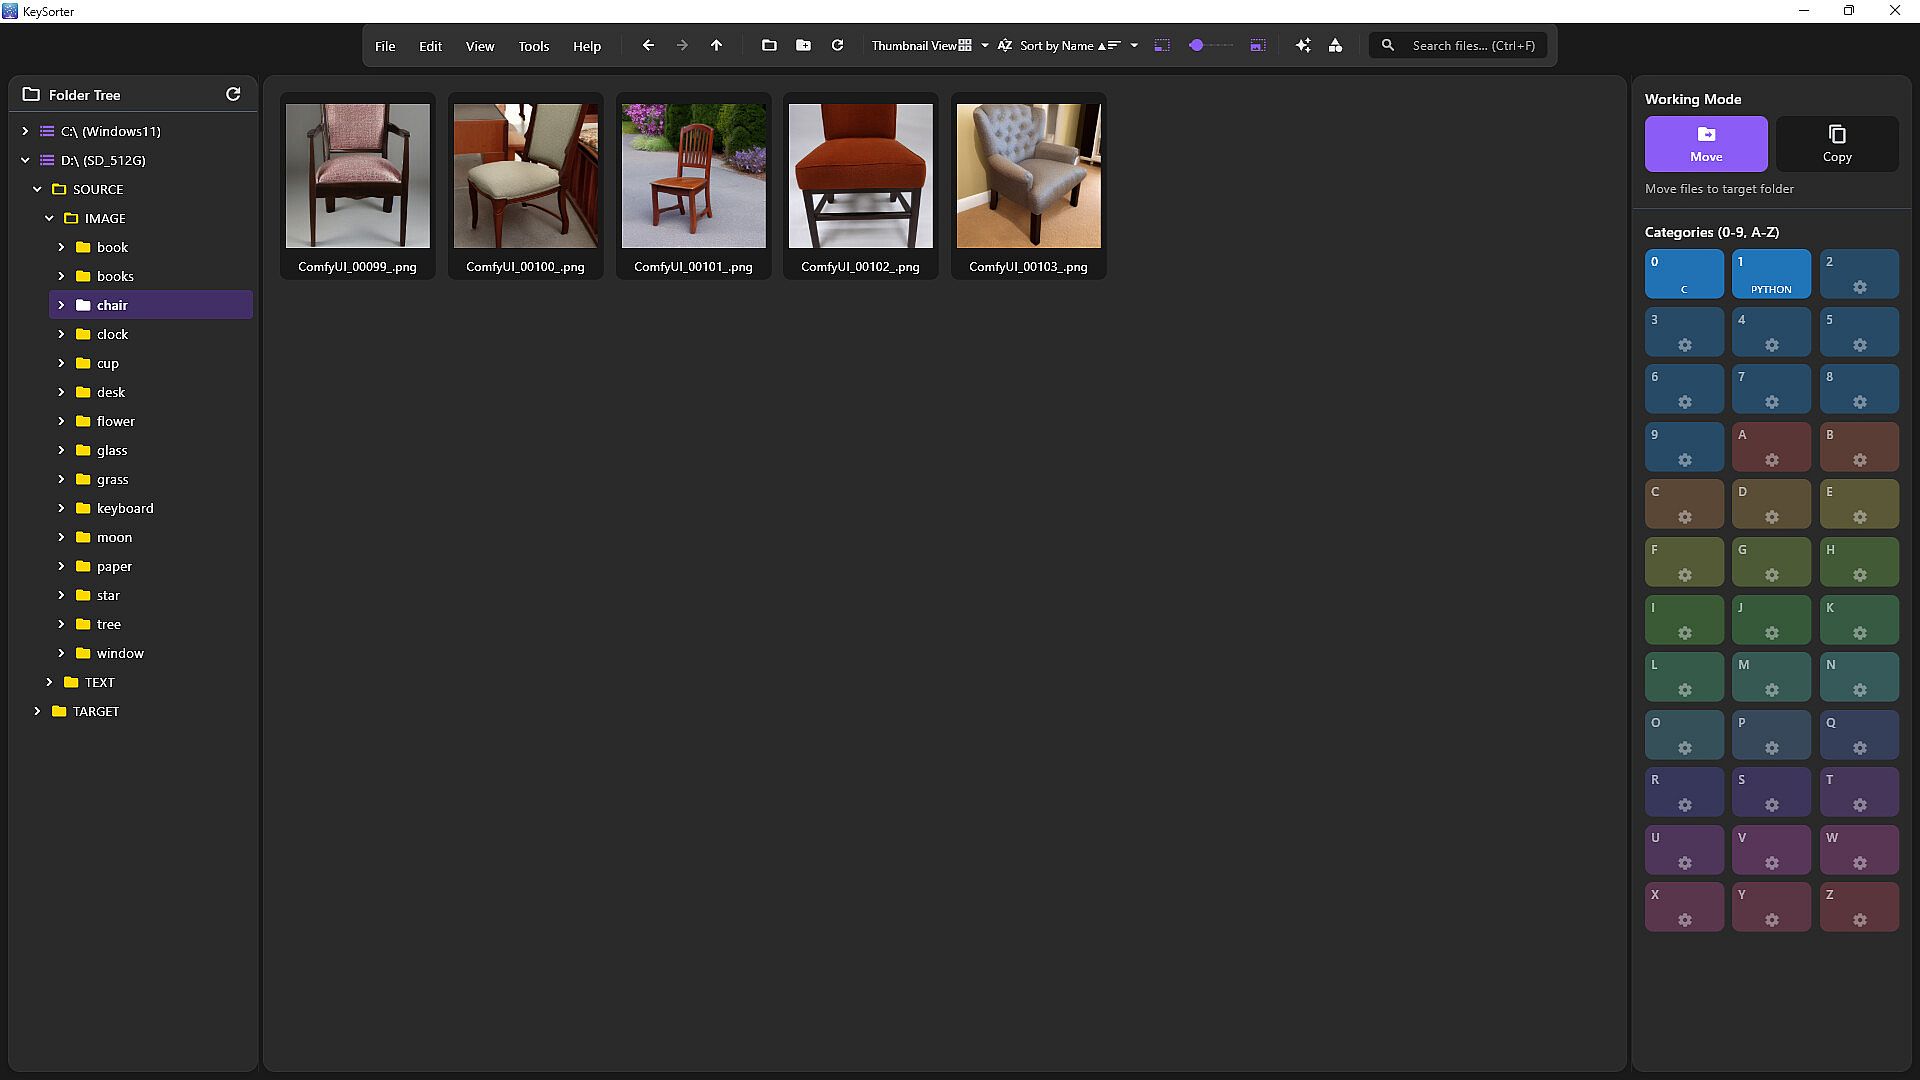Click the shapes category icon in toolbar
This screenshot has height=1080, width=1920.
pyautogui.click(x=1335, y=45)
